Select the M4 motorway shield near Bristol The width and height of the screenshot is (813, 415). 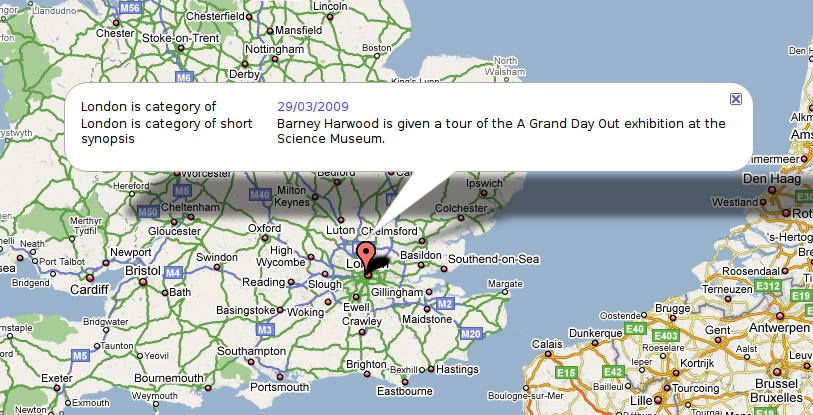click(x=173, y=273)
